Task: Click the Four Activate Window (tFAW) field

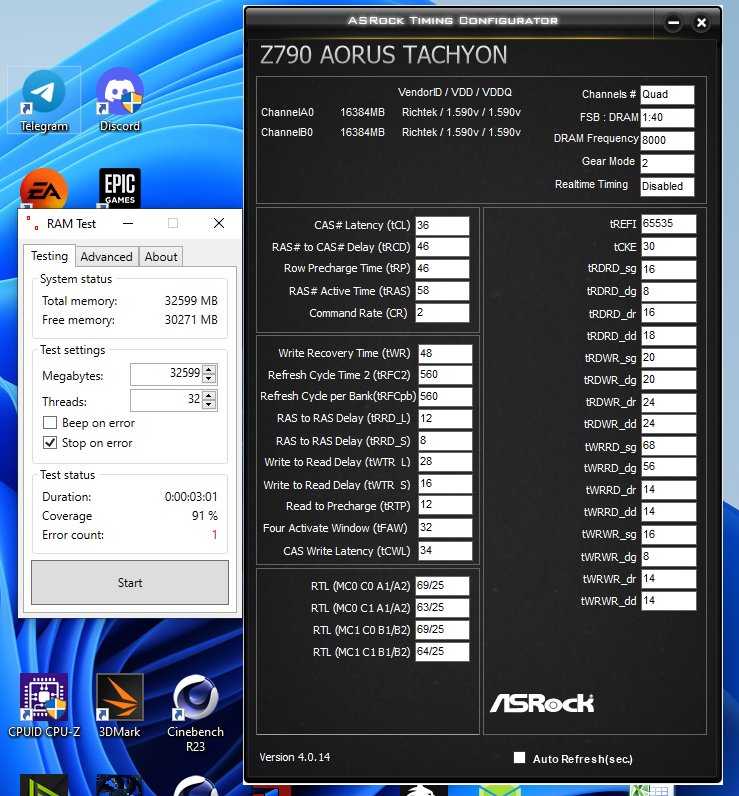Action: 445,528
